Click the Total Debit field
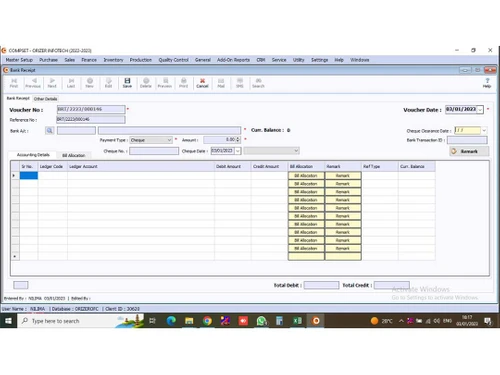Viewport: 500px width, 375px height. click(x=321, y=285)
